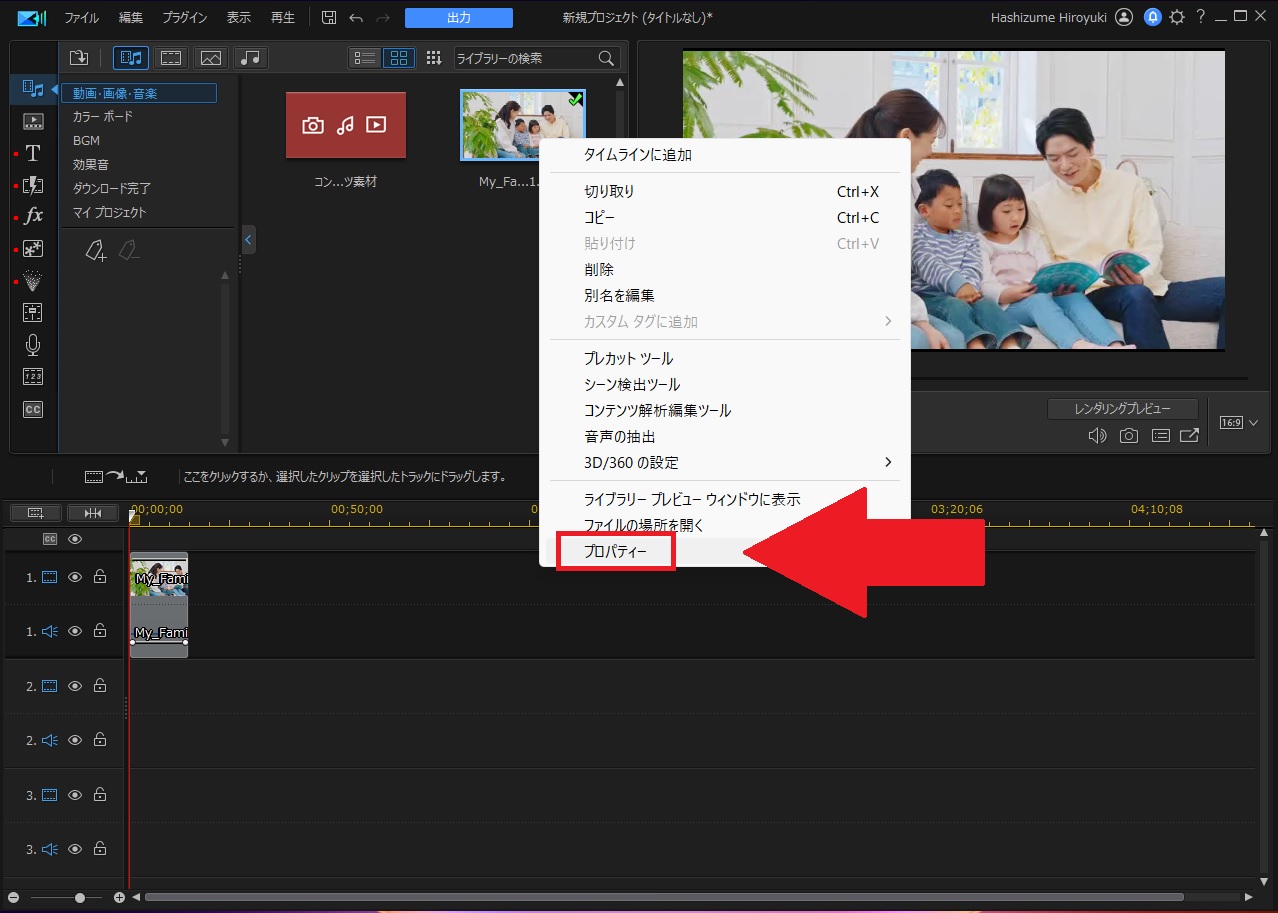The width and height of the screenshot is (1278, 913).
Task: Open the 表示 menu
Action: pos(239,18)
